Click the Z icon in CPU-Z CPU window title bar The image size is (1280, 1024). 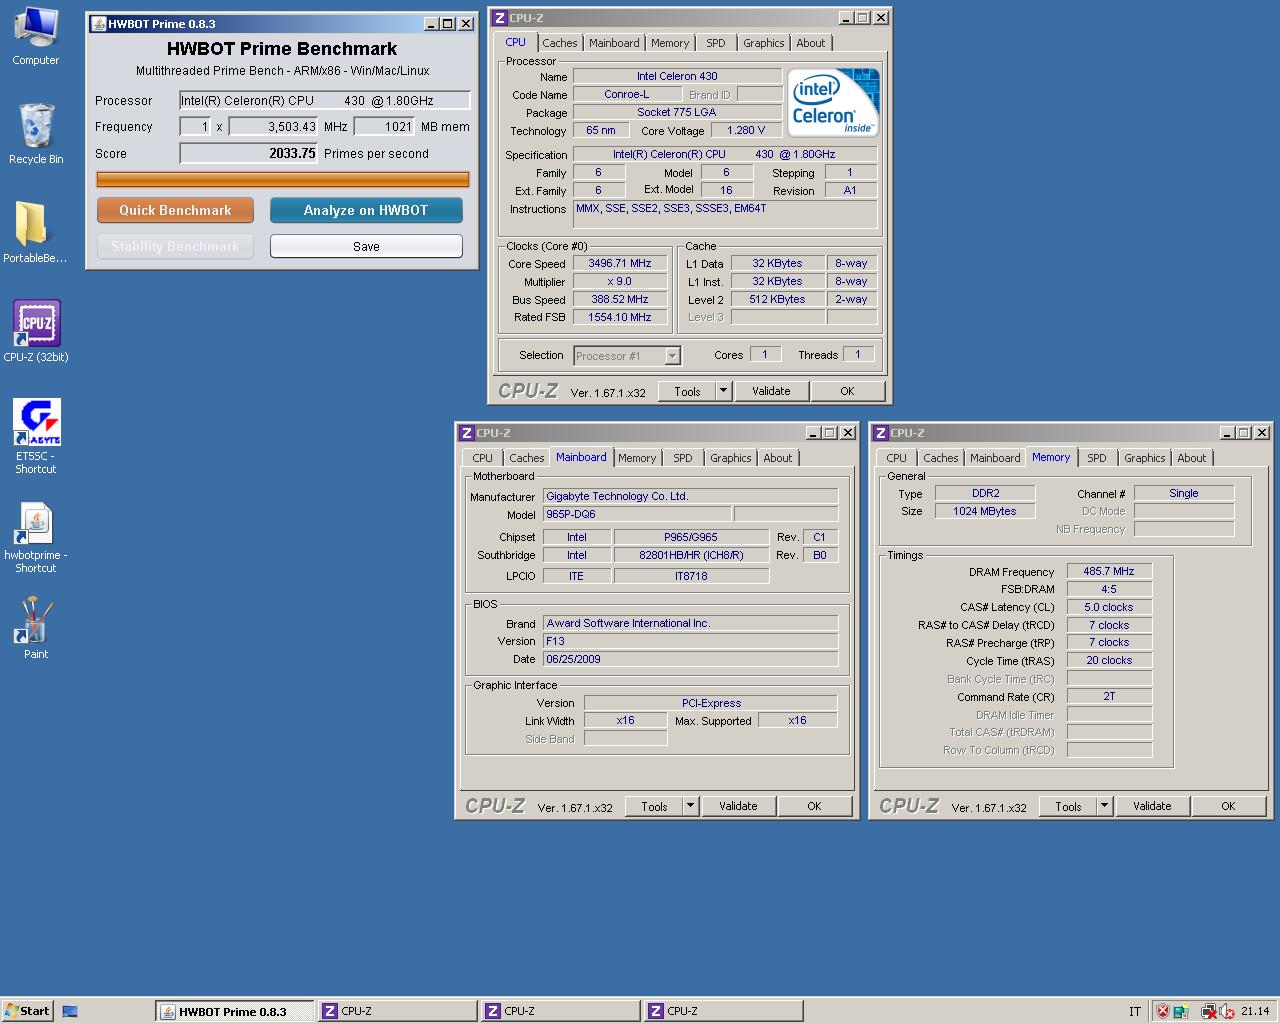pos(500,17)
